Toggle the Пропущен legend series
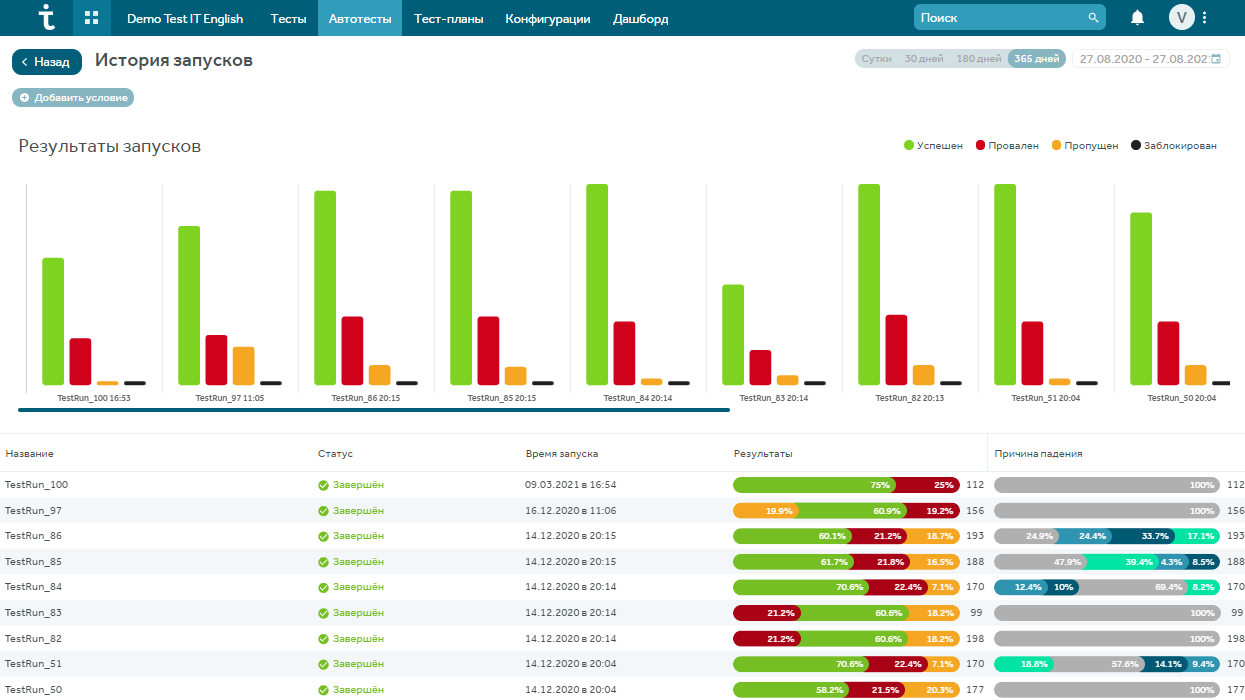Viewport: 1245px width, 700px height. tap(1084, 146)
